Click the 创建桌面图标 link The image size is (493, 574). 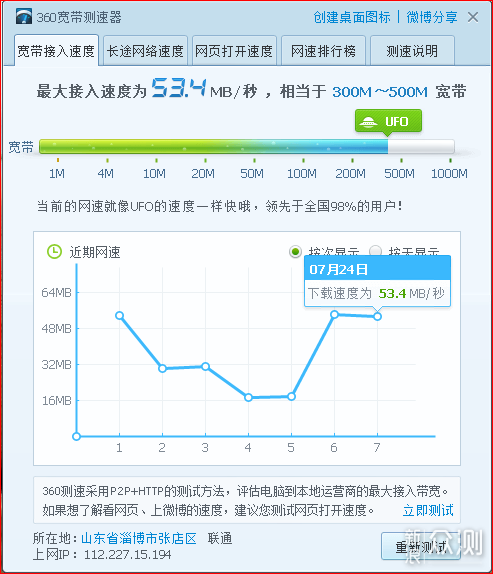(x=352, y=17)
